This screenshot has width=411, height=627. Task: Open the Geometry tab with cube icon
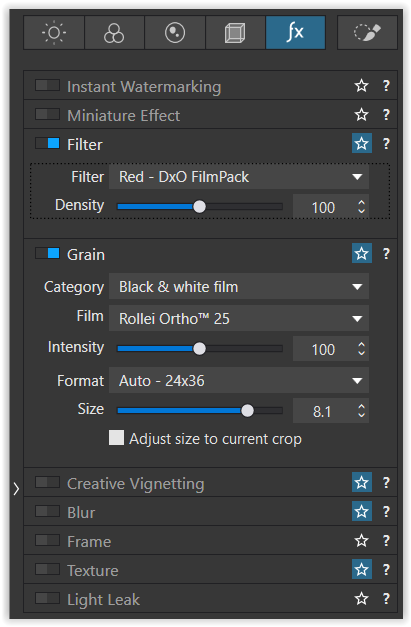coord(235,33)
